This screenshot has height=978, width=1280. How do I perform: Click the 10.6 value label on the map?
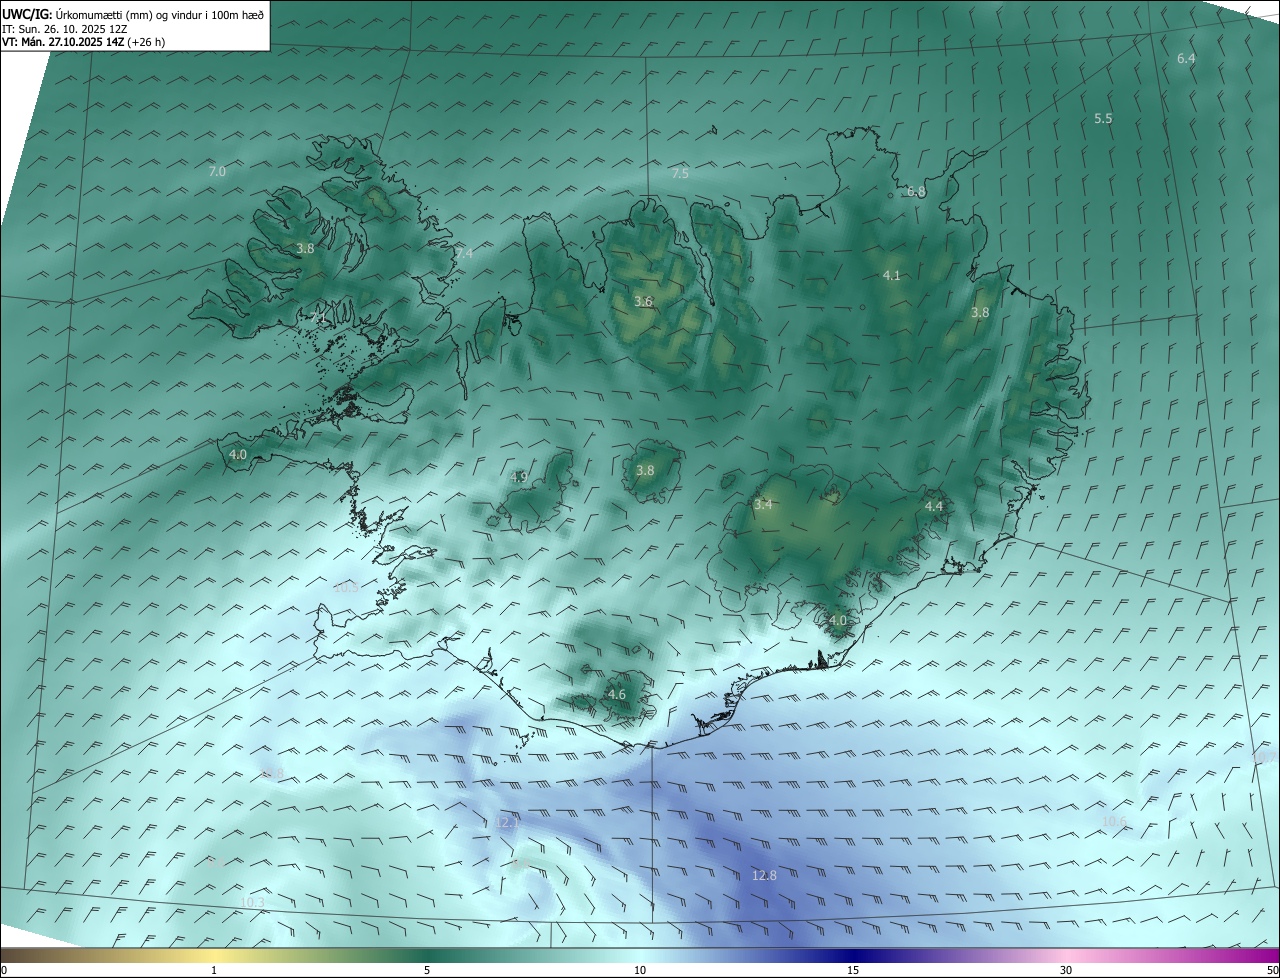pos(1114,822)
